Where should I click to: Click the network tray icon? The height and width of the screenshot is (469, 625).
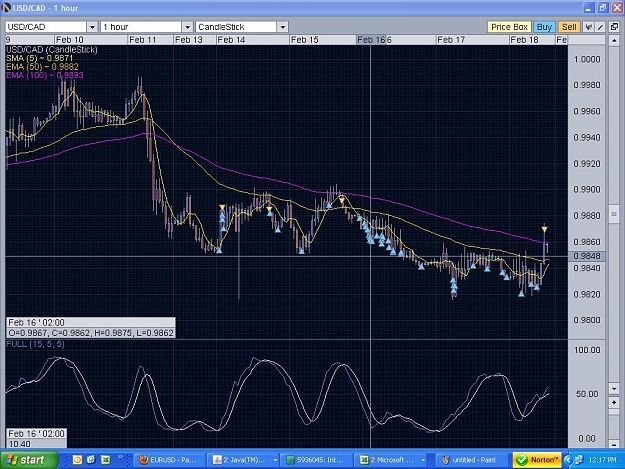[578, 460]
